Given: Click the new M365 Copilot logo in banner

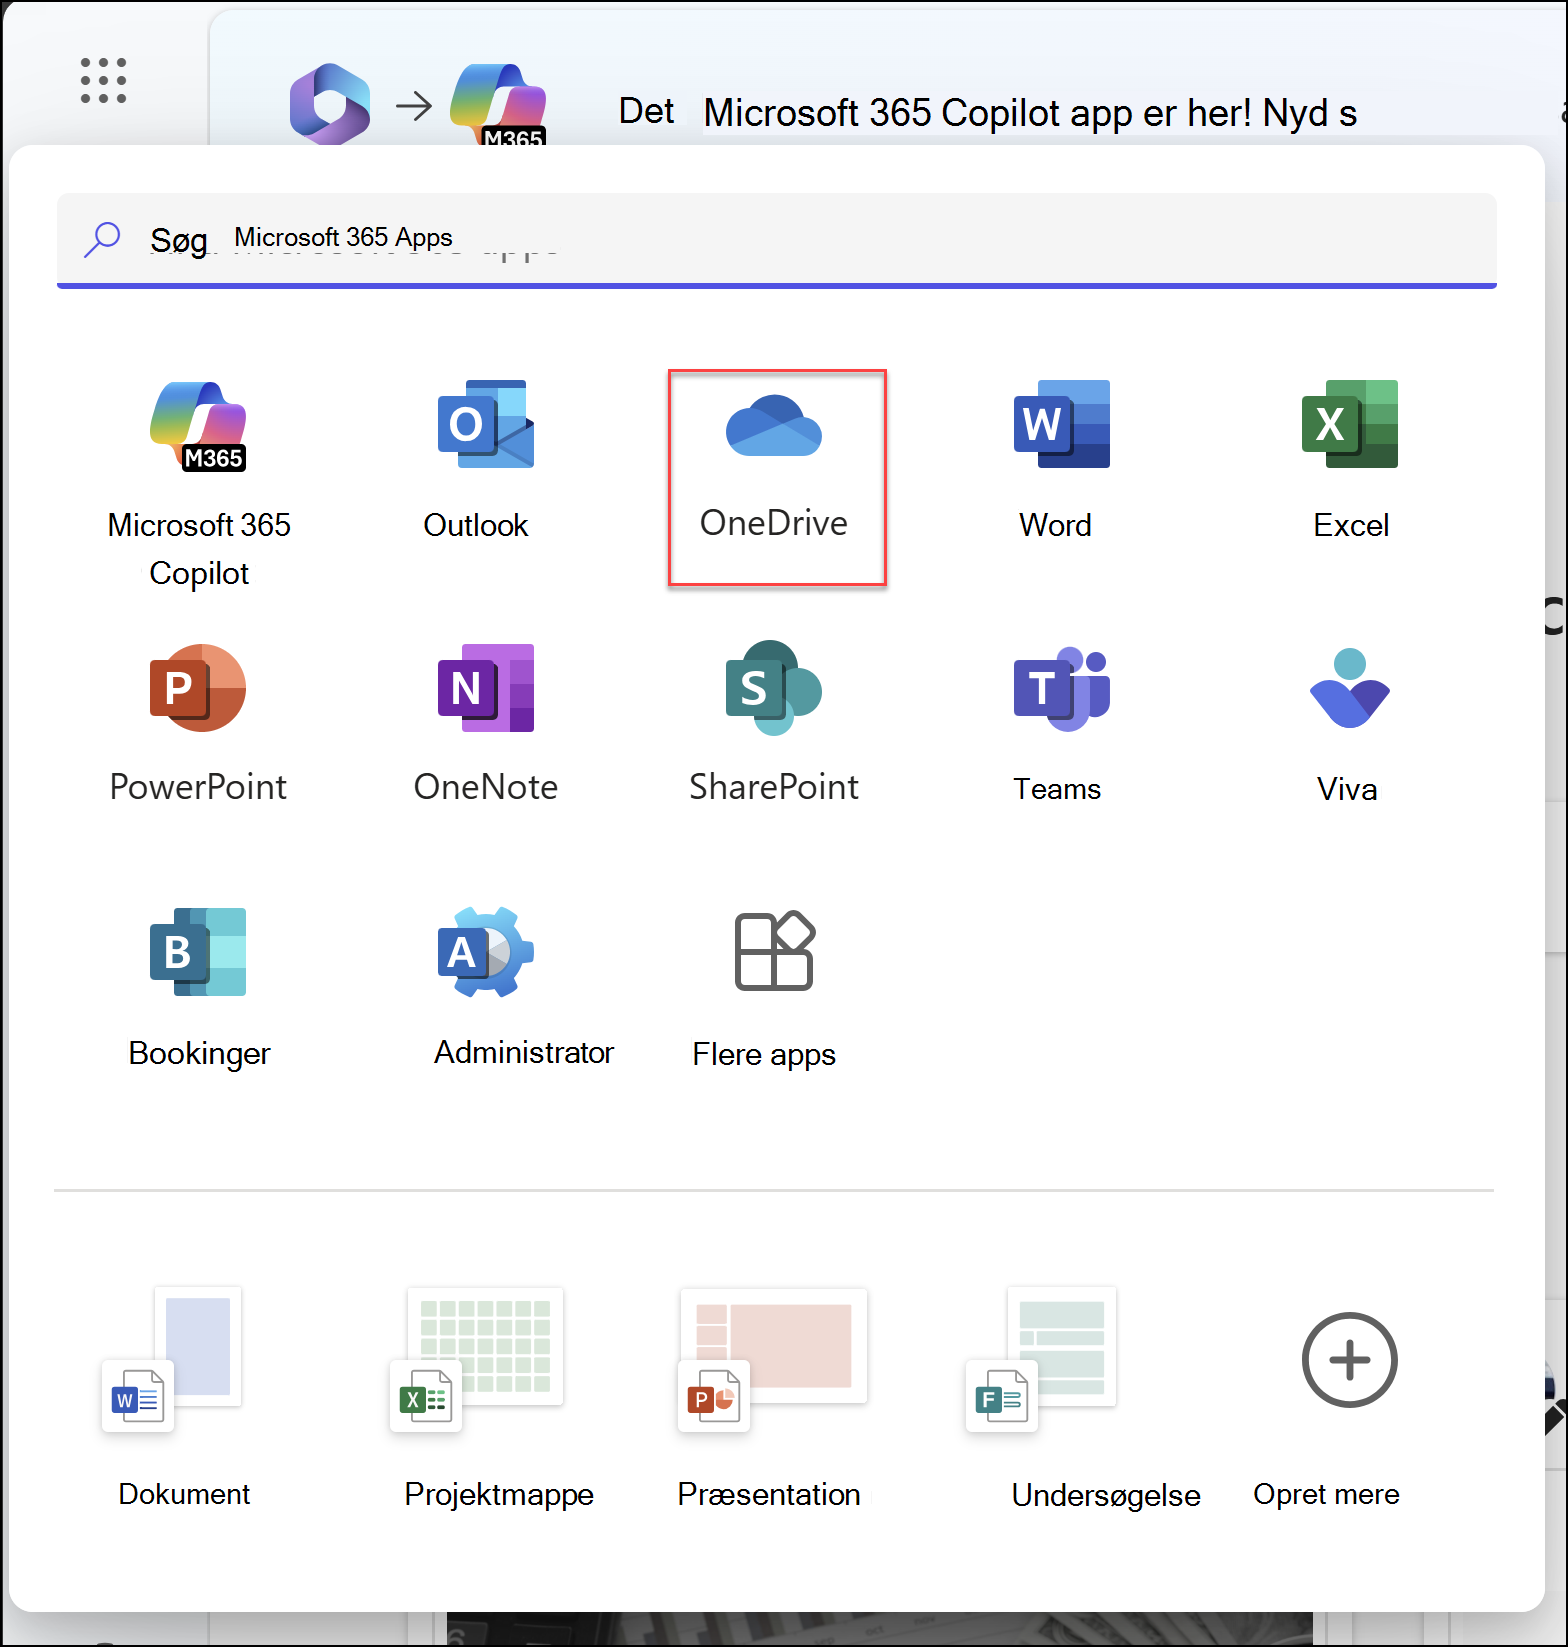Looking at the screenshot, I should tap(499, 104).
